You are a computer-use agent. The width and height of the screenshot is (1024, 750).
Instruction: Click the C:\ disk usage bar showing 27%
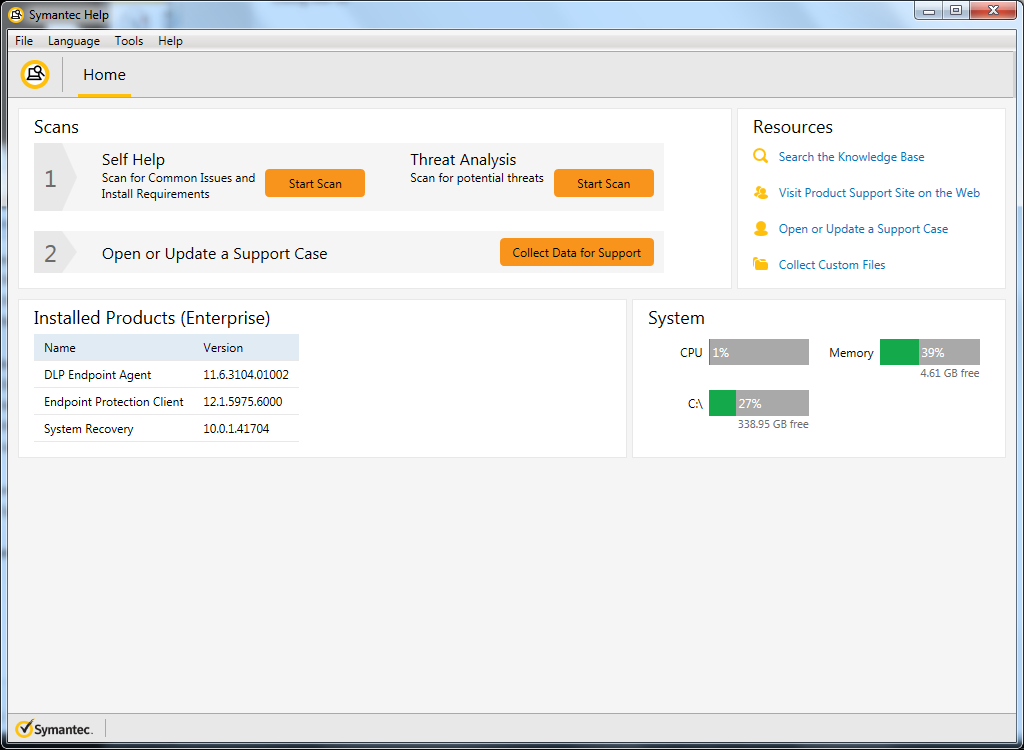point(759,403)
